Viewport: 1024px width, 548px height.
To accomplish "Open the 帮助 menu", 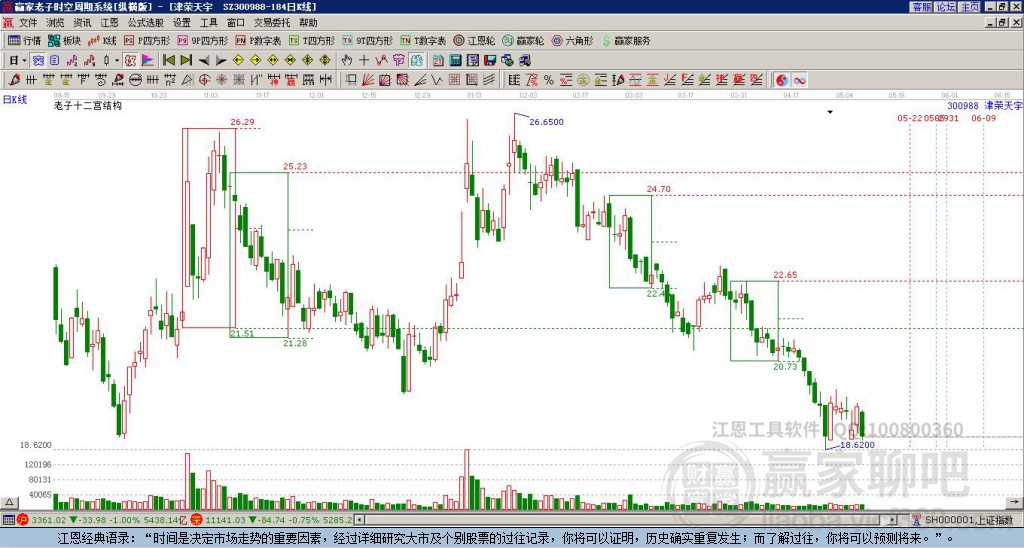I will 308,23.
